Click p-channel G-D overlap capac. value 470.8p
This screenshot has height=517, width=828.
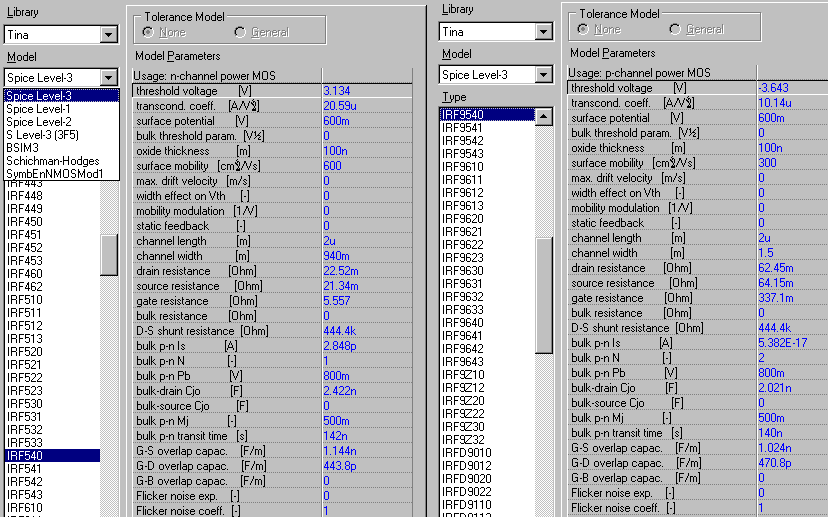pyautogui.click(x=775, y=463)
